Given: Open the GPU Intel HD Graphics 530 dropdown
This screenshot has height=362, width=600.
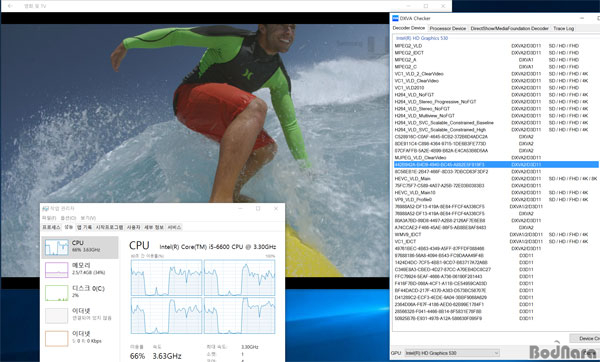Looking at the screenshot, I should tap(452, 353).
